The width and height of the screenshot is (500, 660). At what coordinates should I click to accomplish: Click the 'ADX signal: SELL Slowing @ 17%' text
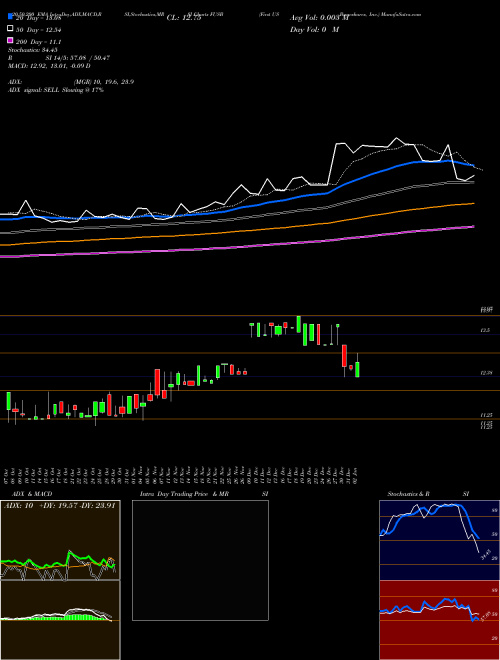click(x=56, y=90)
